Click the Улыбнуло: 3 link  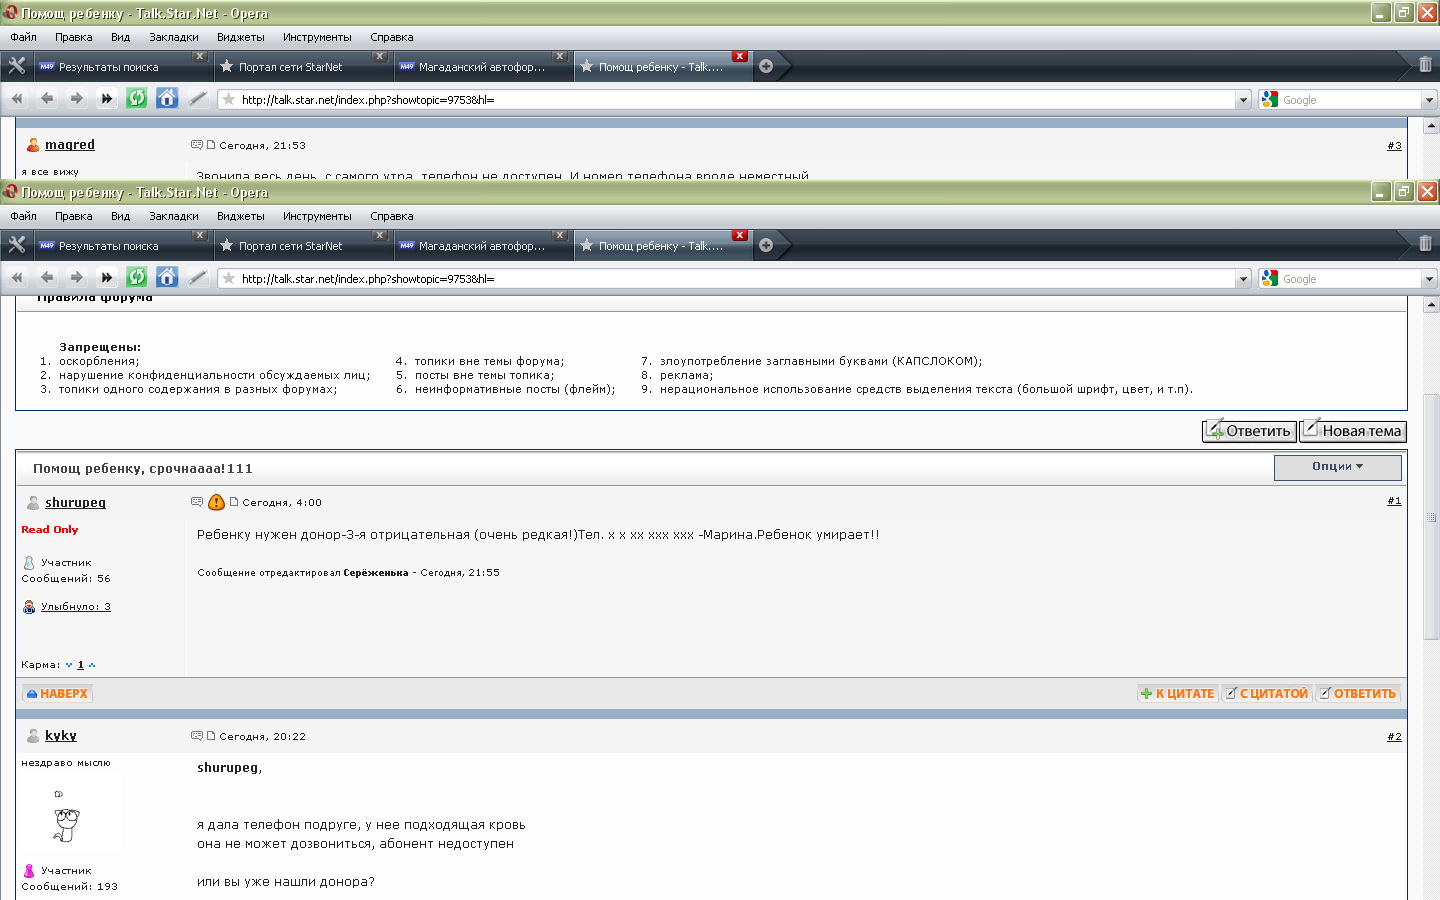[x=76, y=607]
